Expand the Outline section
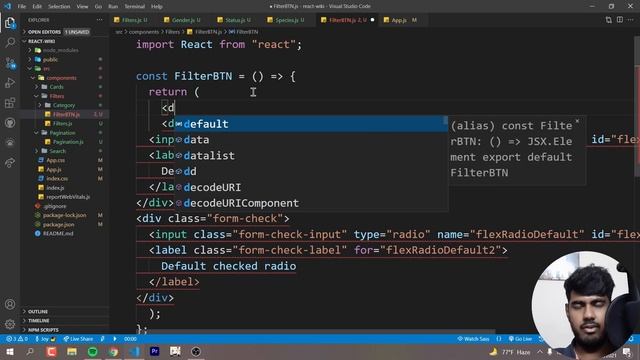The height and width of the screenshot is (360, 640). tap(38, 312)
